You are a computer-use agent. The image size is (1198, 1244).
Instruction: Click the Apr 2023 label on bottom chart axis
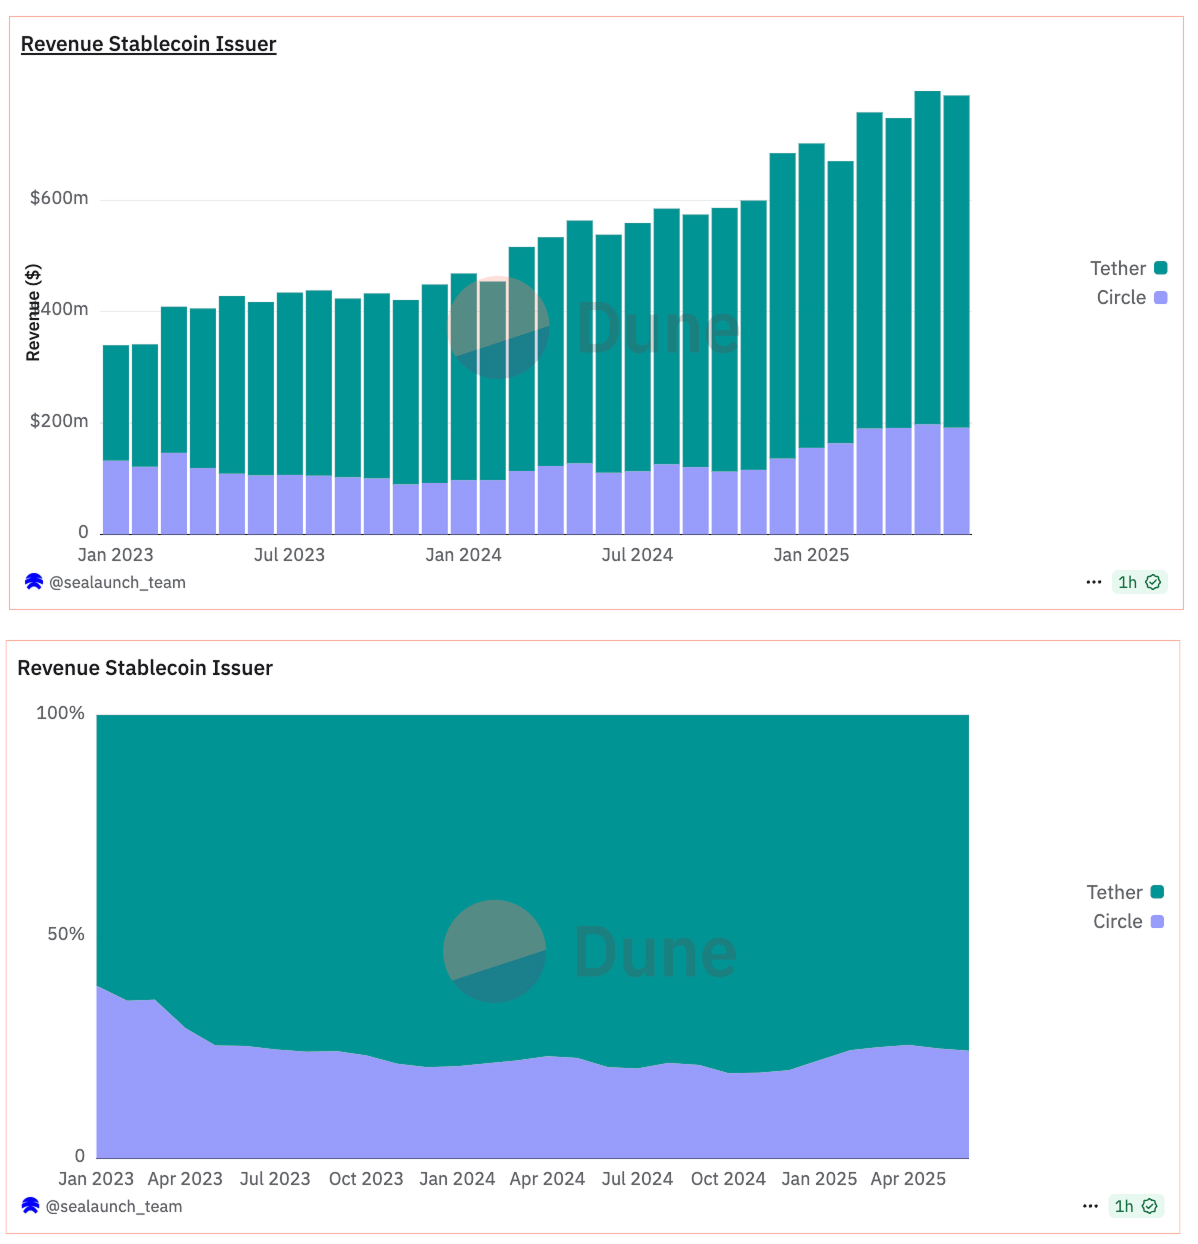click(185, 1179)
